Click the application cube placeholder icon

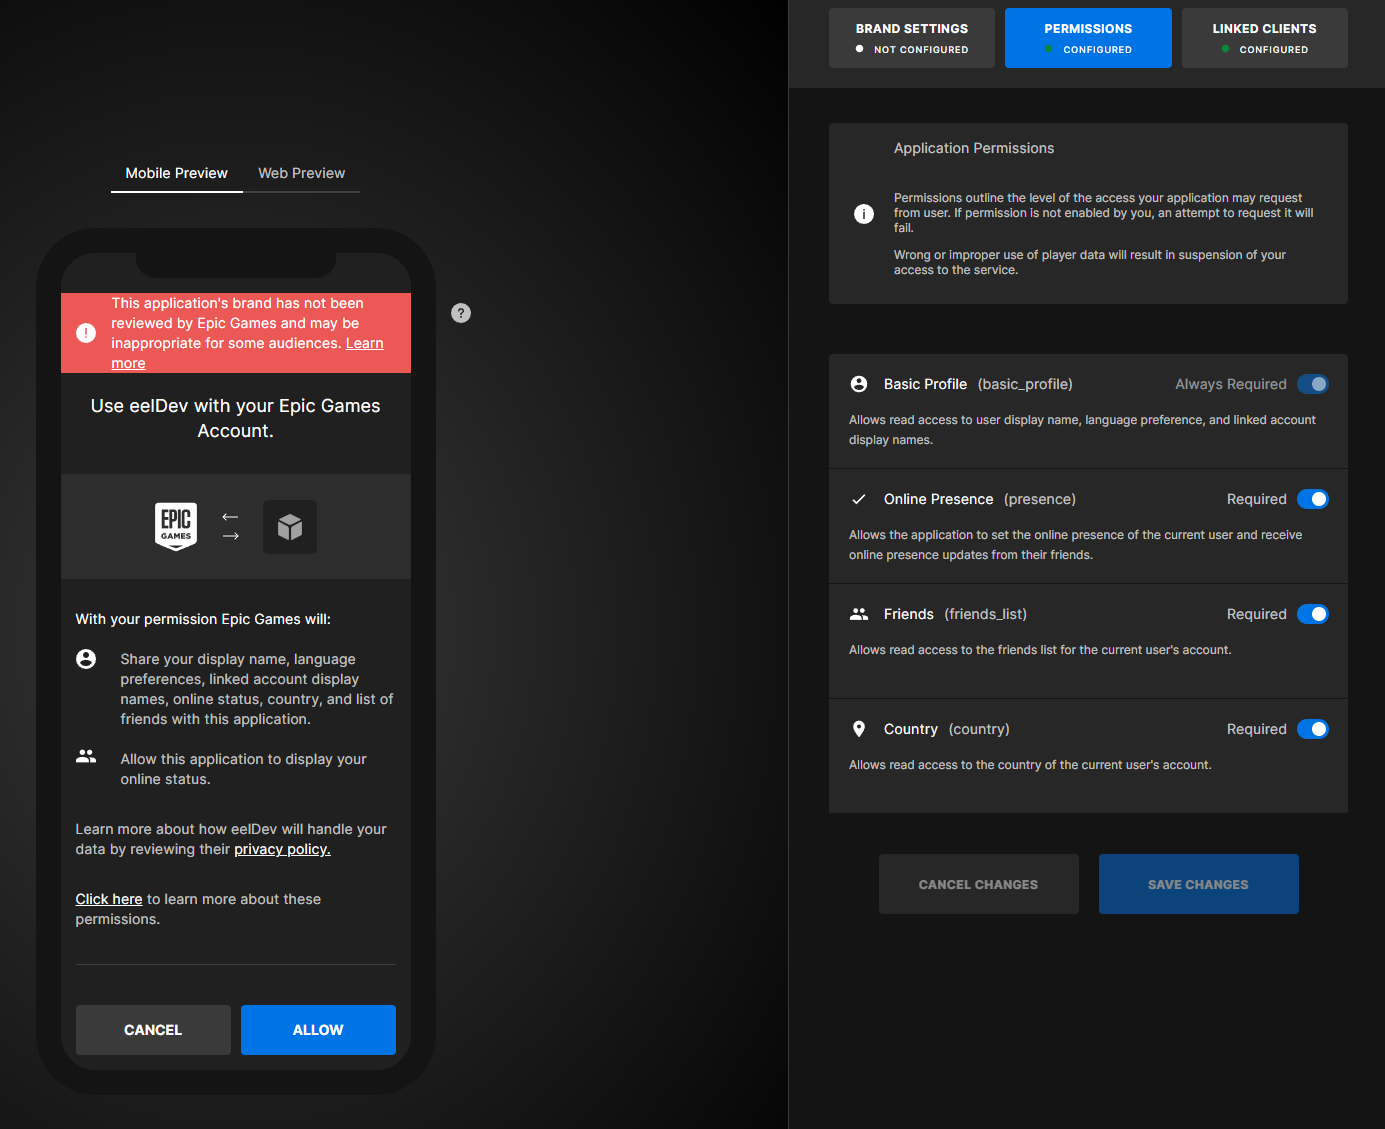[x=290, y=527]
